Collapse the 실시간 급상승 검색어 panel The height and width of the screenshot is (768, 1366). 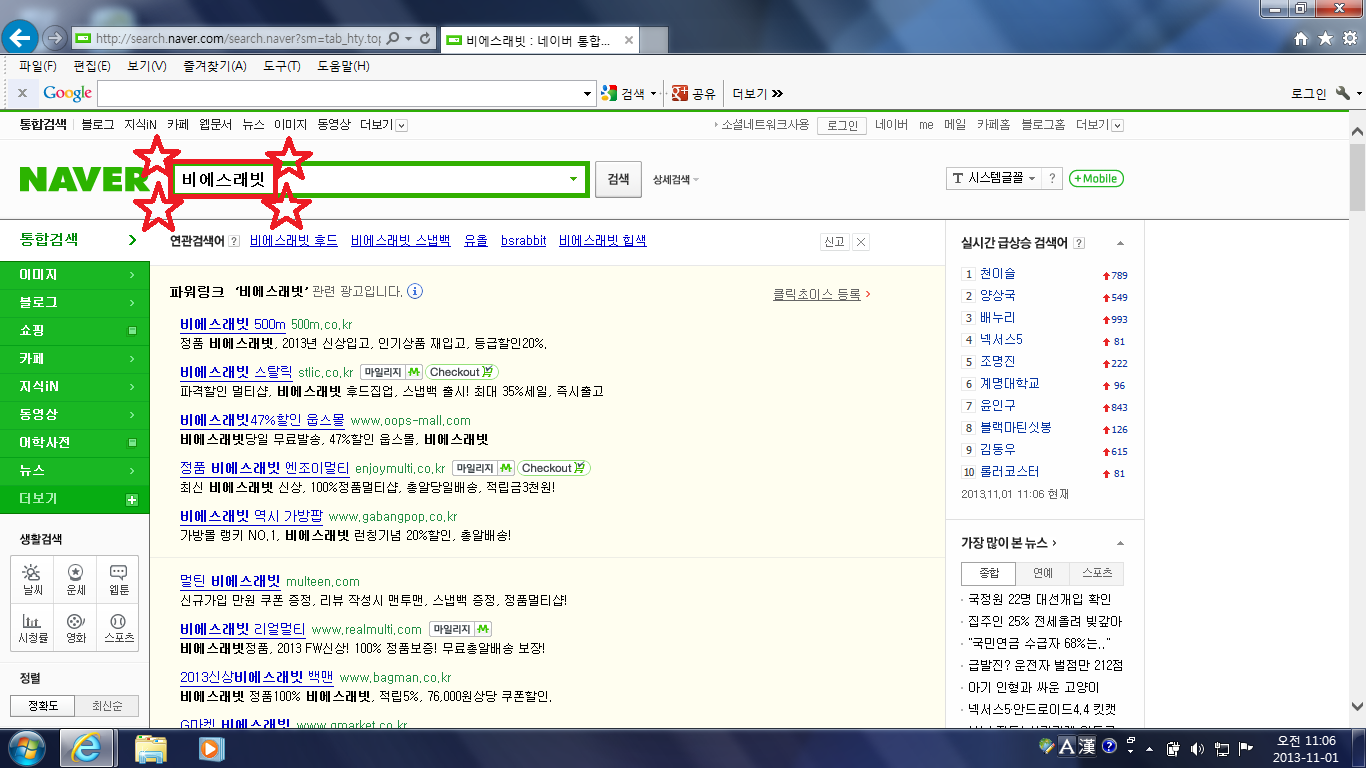[1120, 243]
